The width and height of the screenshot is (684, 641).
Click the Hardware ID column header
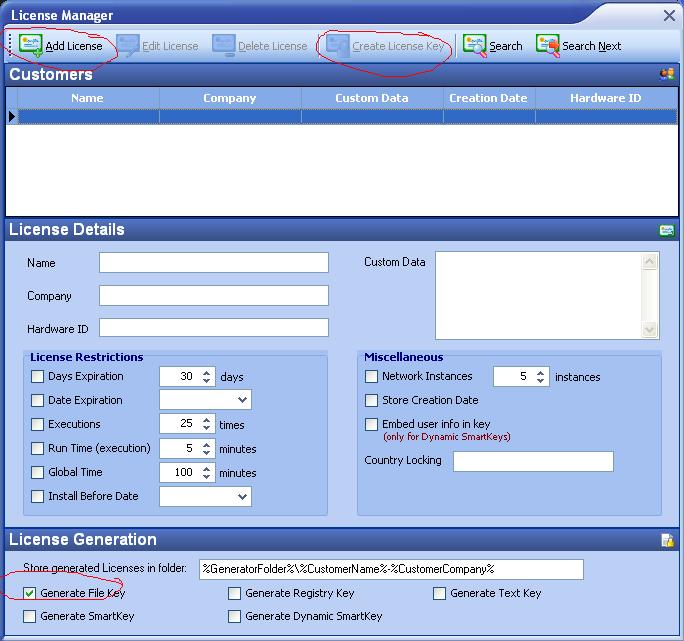pyautogui.click(x=606, y=98)
